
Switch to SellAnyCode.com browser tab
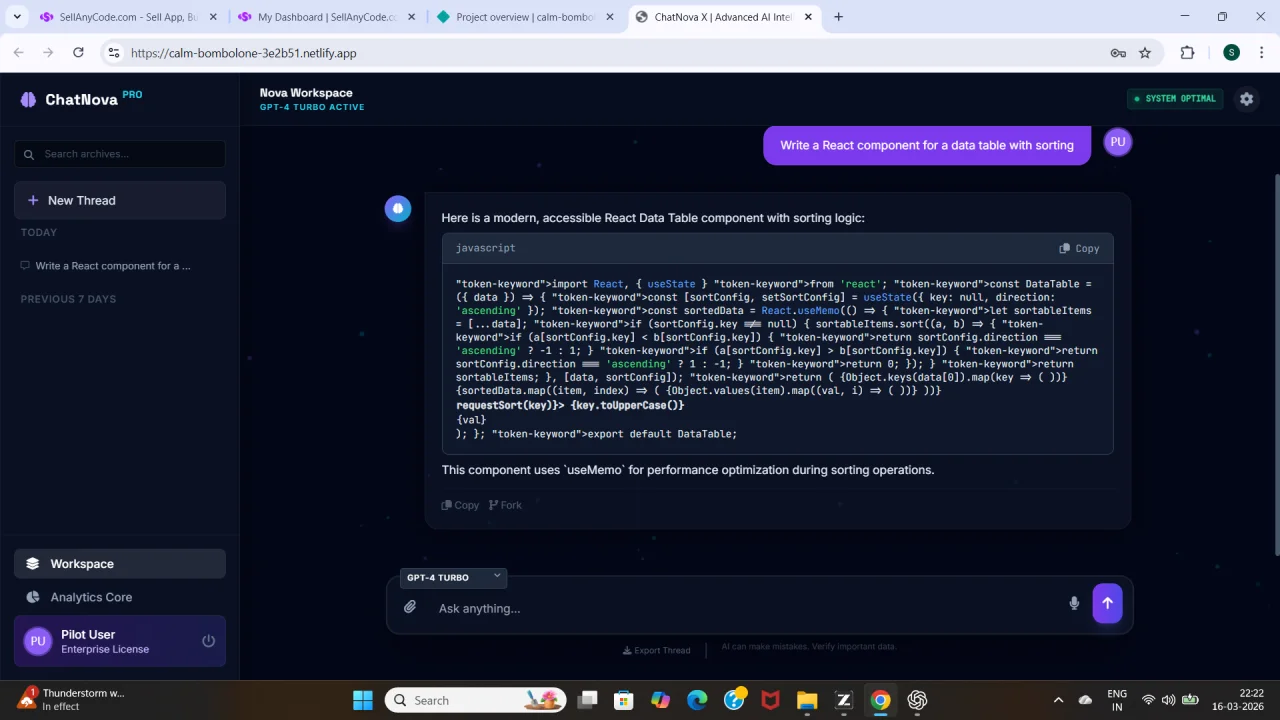126,17
